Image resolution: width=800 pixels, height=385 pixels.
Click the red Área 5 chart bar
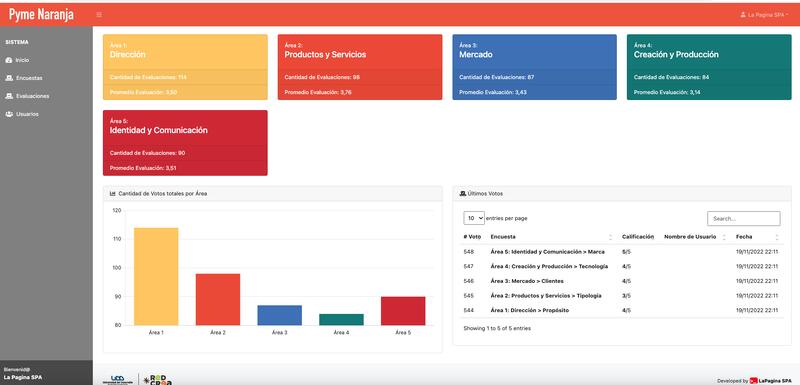click(x=403, y=311)
